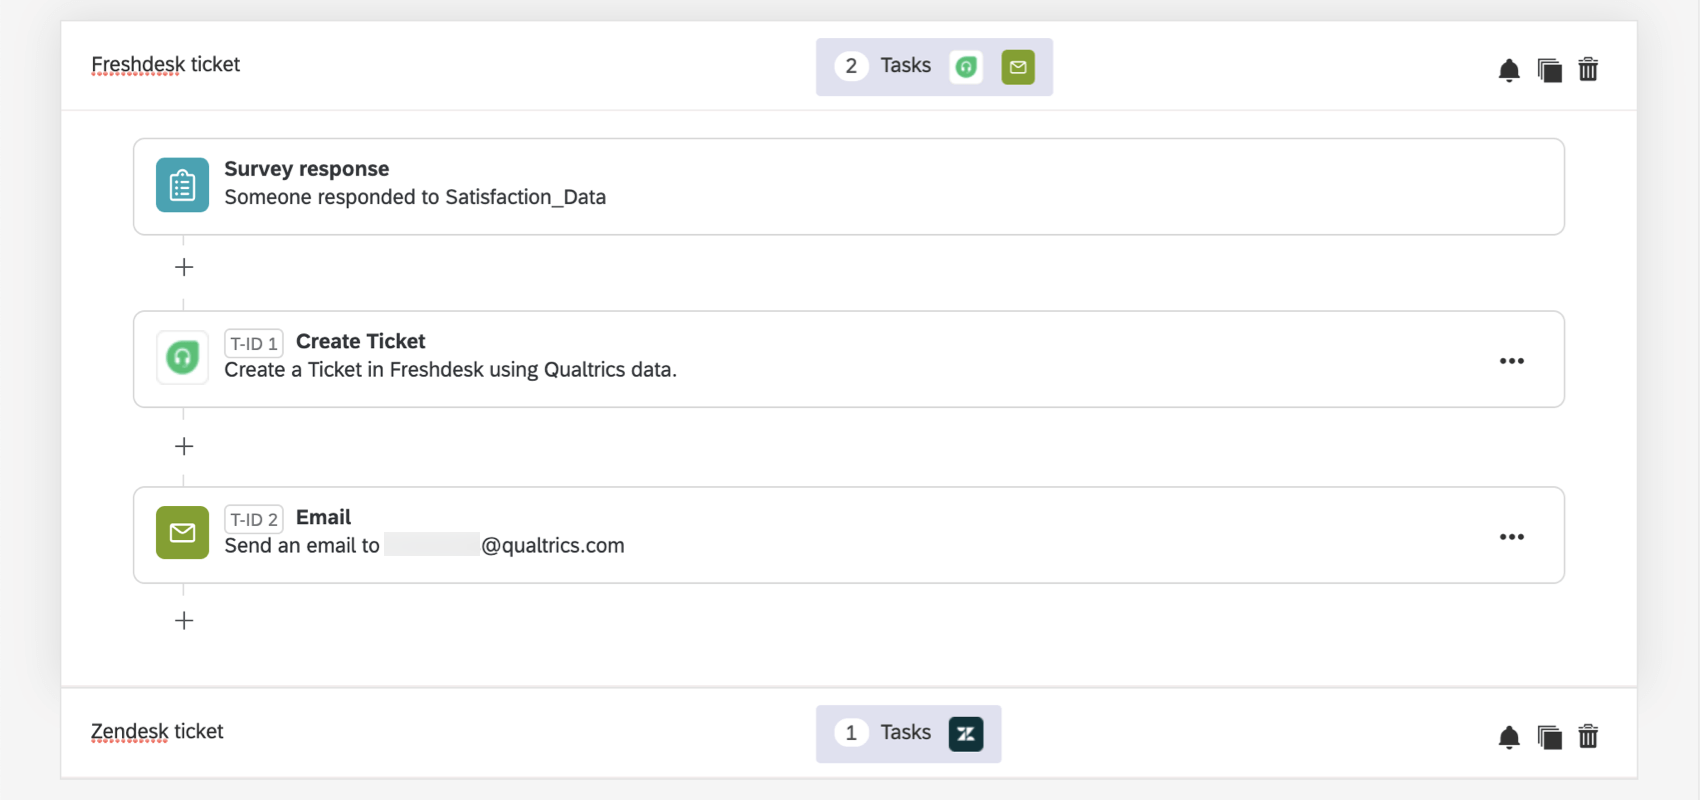Image resolution: width=1700 pixels, height=800 pixels.
Task: Open the options menu for Create Ticket task
Action: 1512,361
